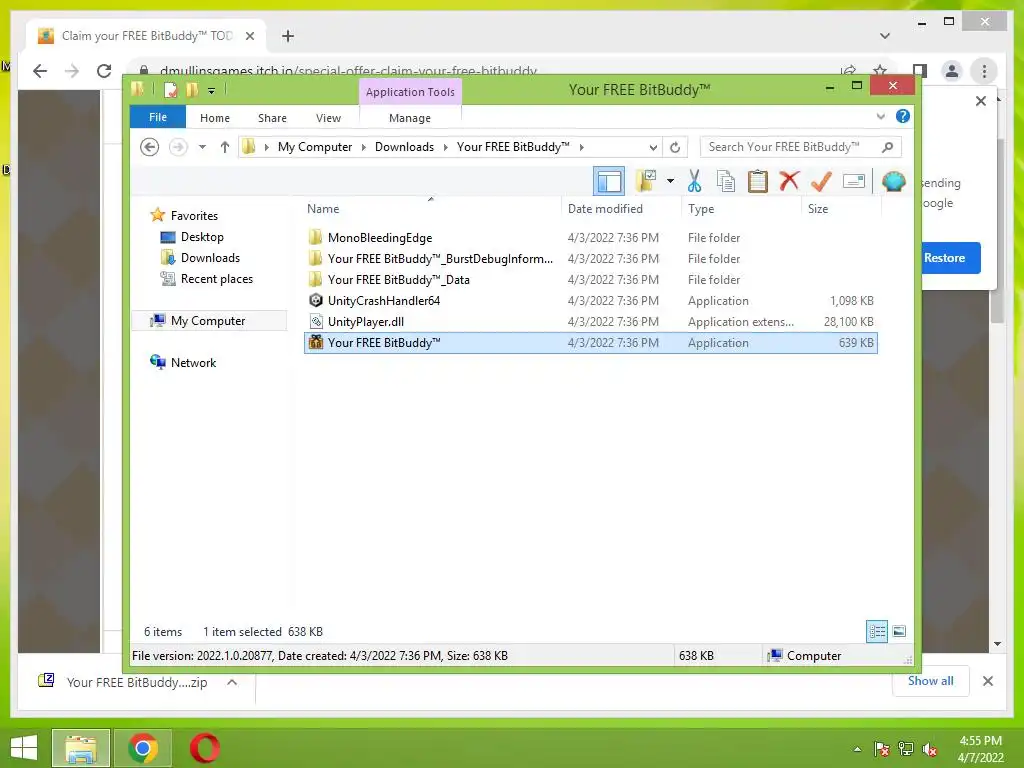The width and height of the screenshot is (1024, 768).
Task: Select Your FREE BitBuddy_Data folder
Action: [590, 280]
